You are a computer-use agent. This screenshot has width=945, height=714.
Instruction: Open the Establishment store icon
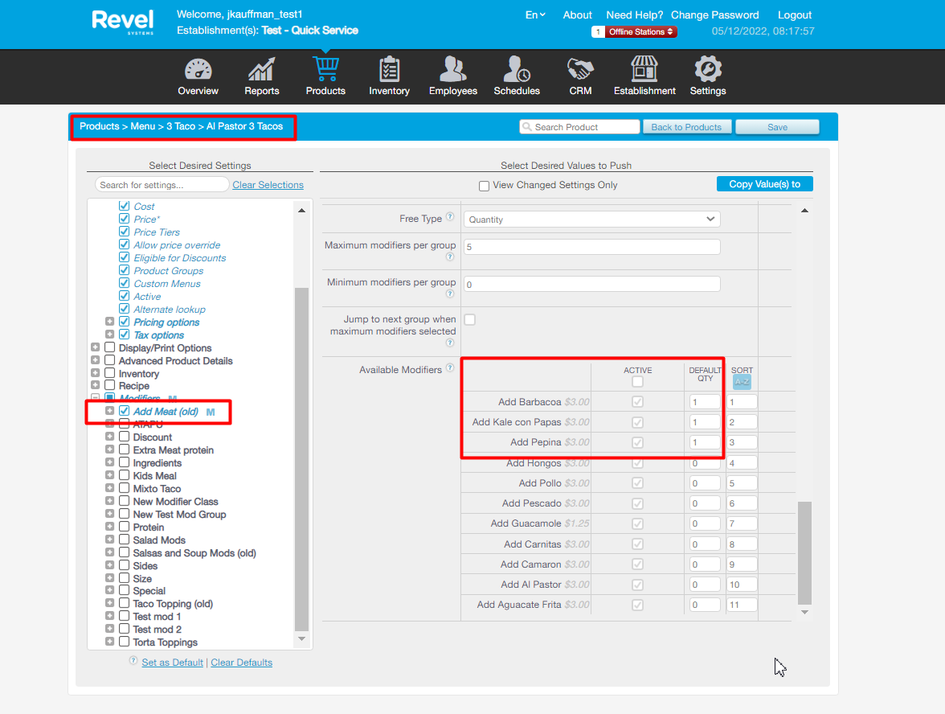(644, 70)
